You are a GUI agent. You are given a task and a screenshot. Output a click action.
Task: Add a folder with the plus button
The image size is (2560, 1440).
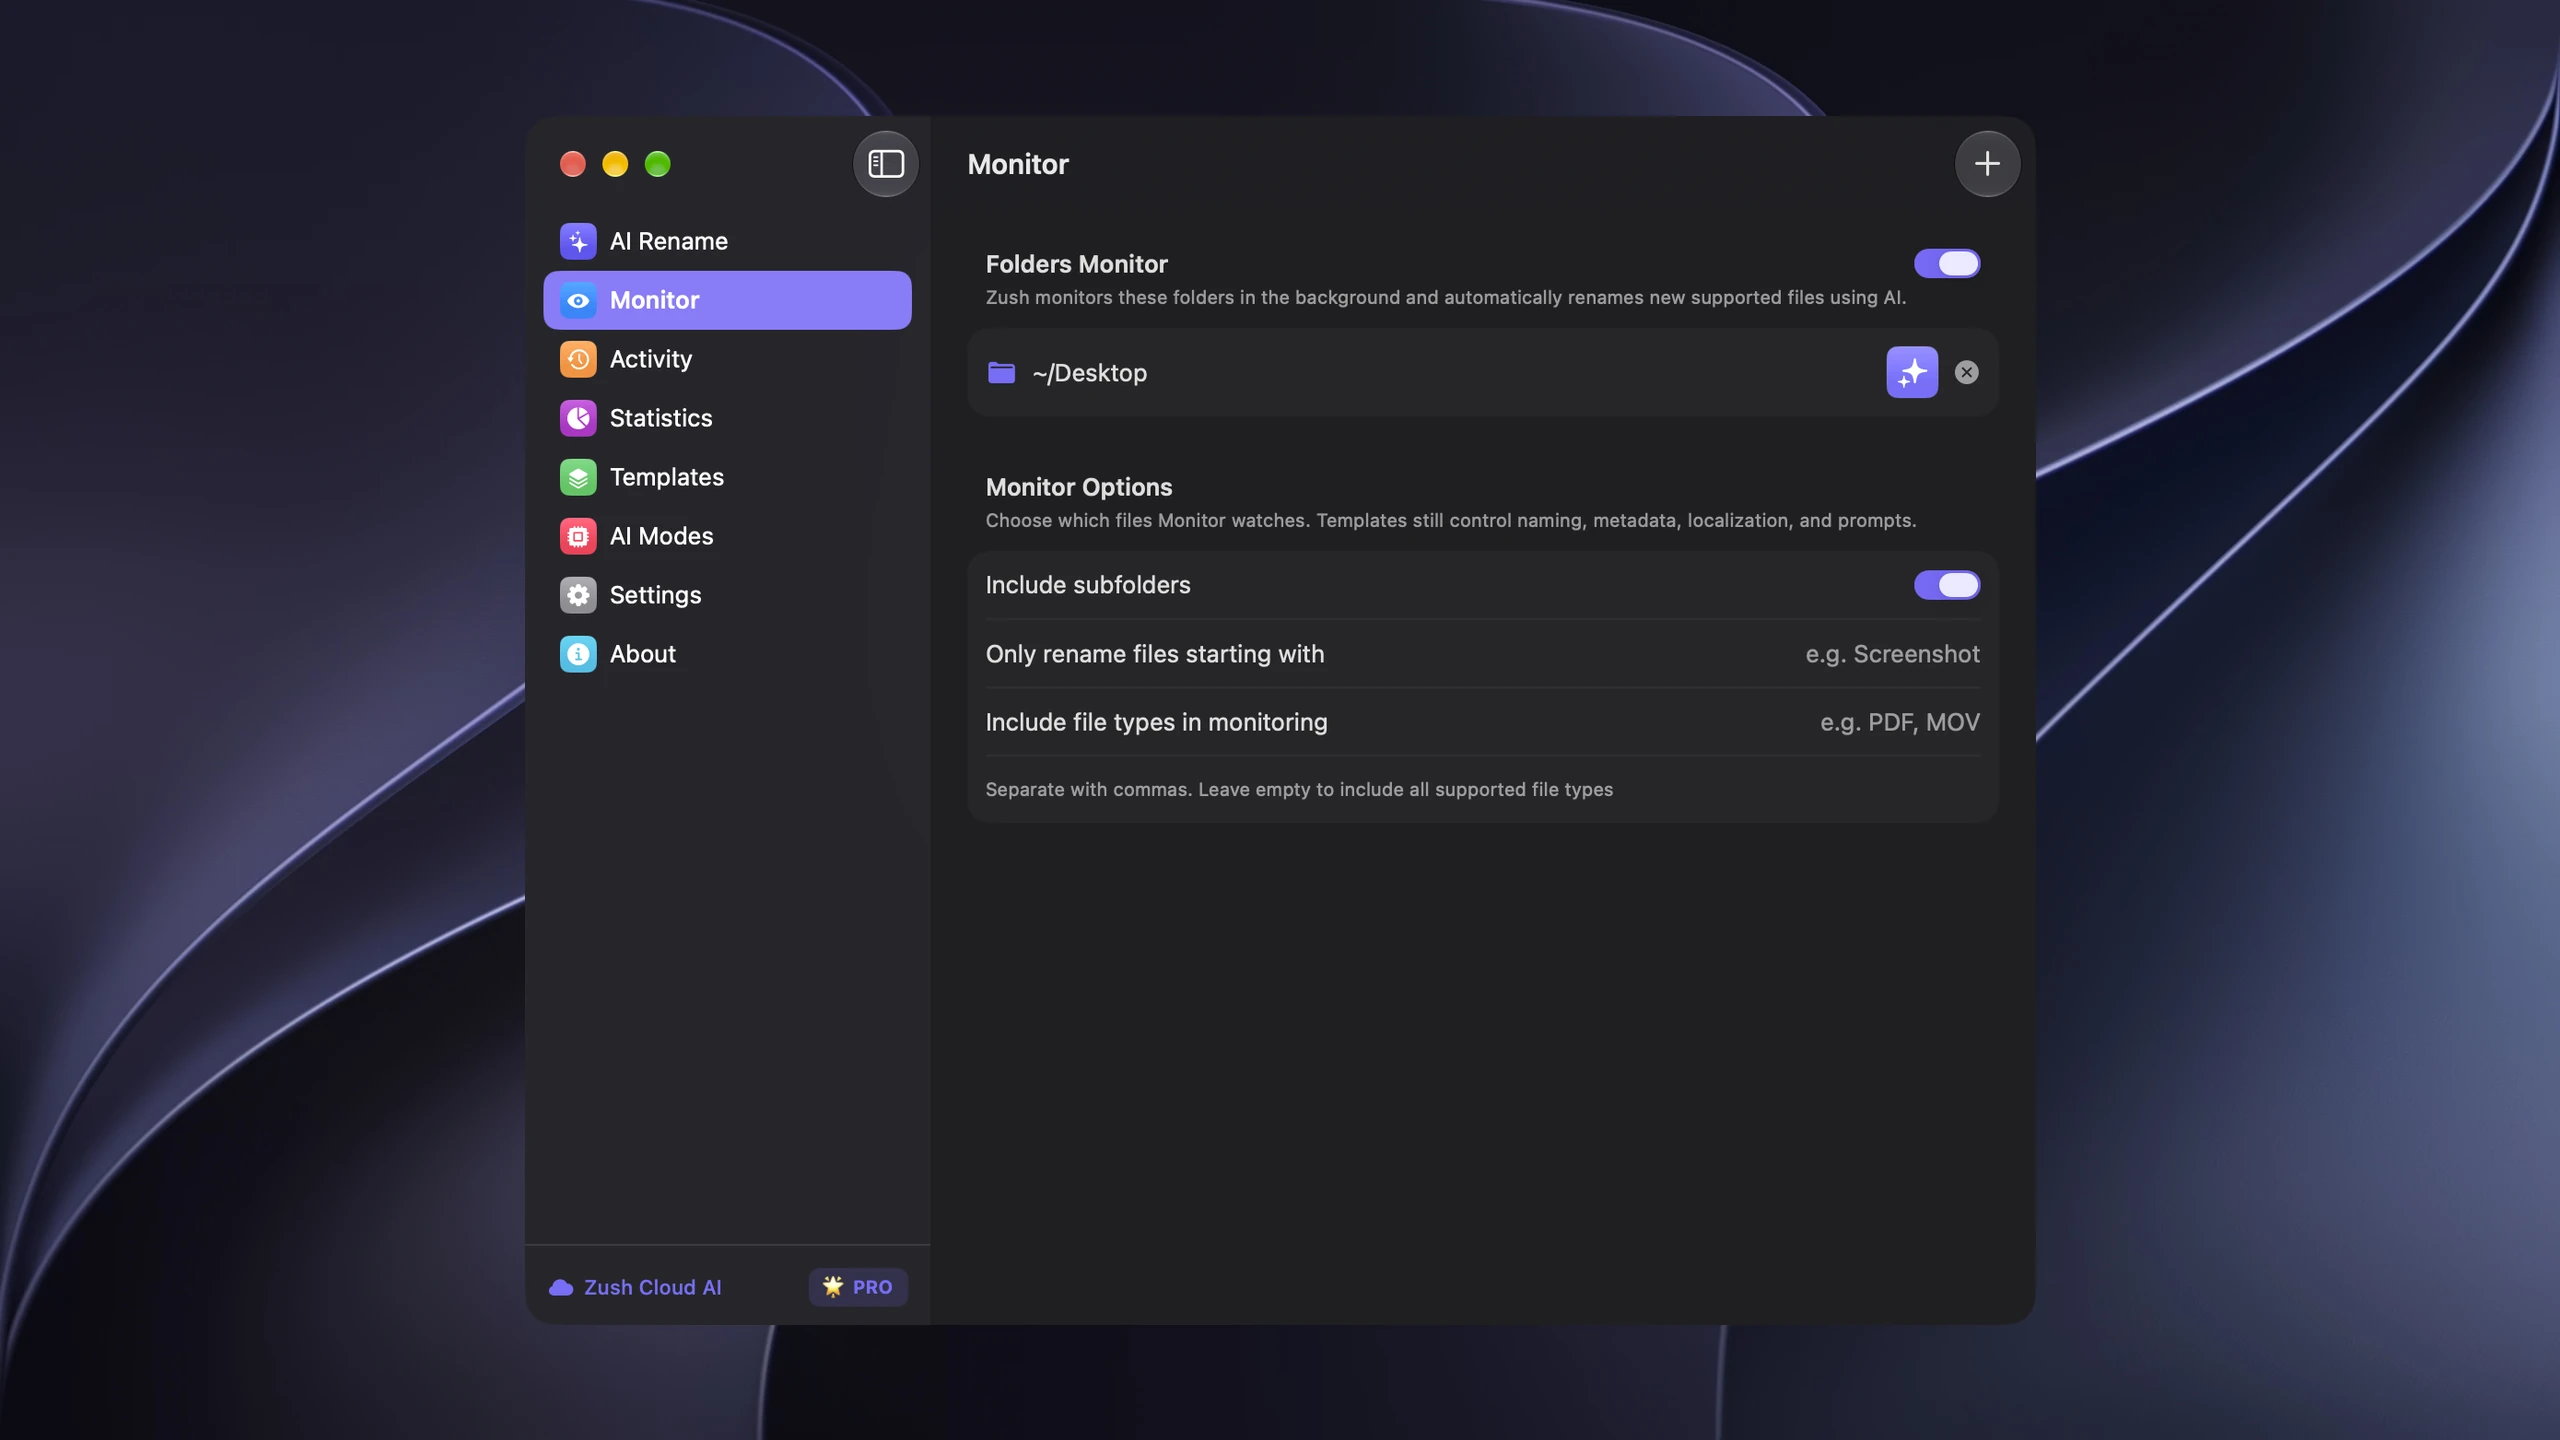coord(1987,164)
